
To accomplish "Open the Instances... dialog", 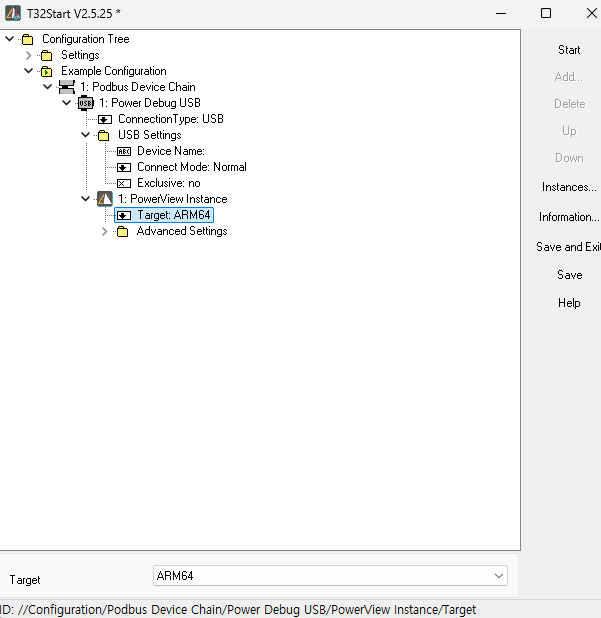I will click(569, 187).
